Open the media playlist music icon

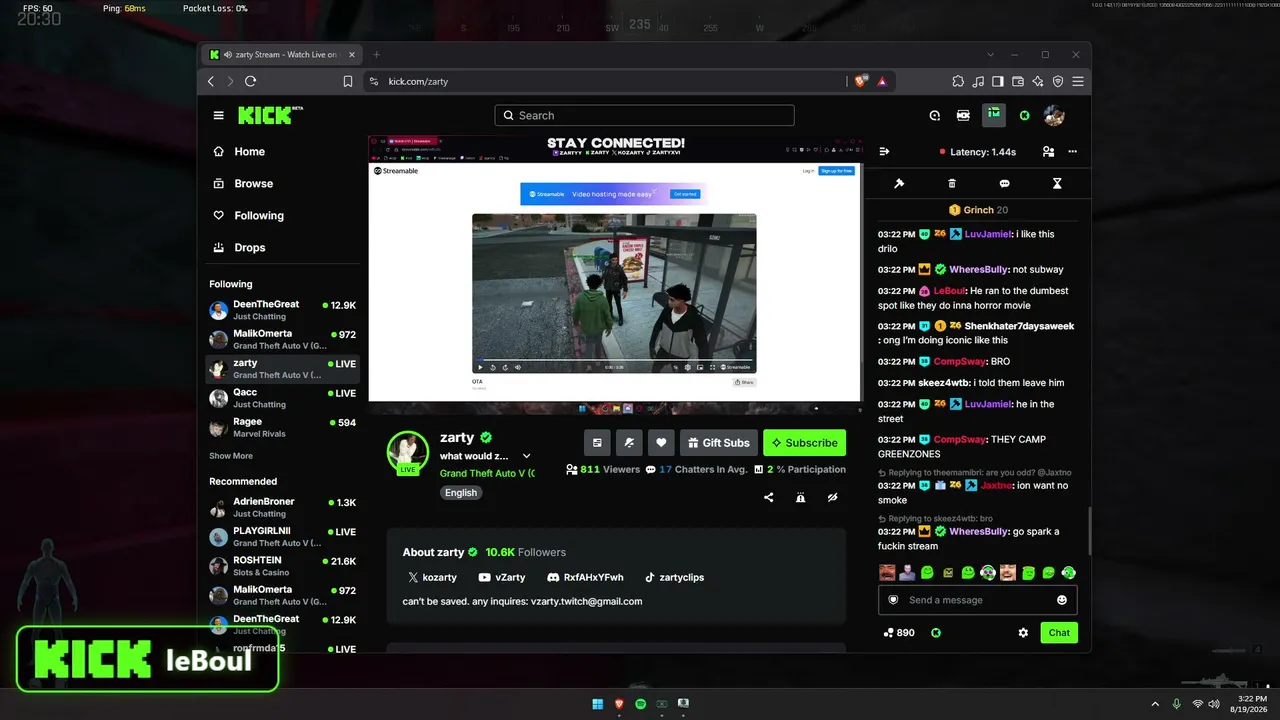tap(978, 81)
